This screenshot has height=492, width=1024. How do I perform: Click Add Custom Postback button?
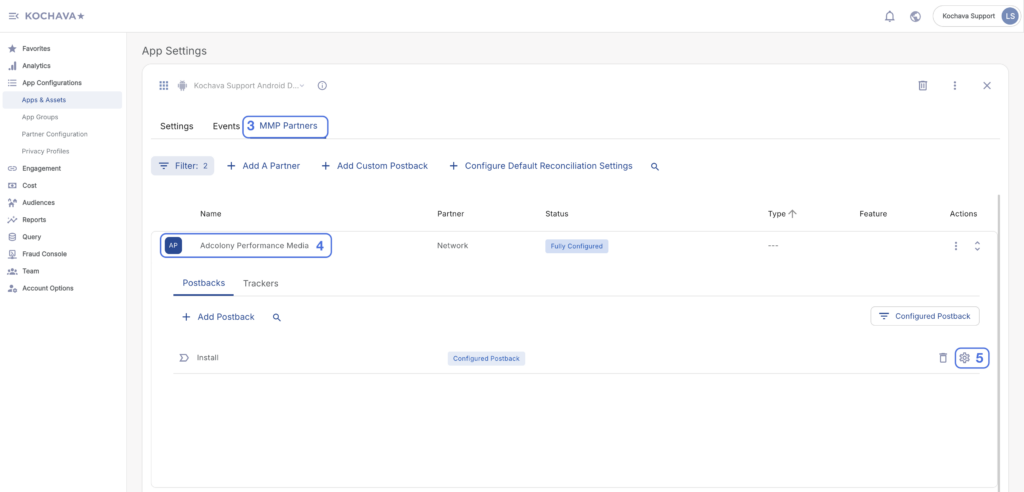tap(374, 166)
